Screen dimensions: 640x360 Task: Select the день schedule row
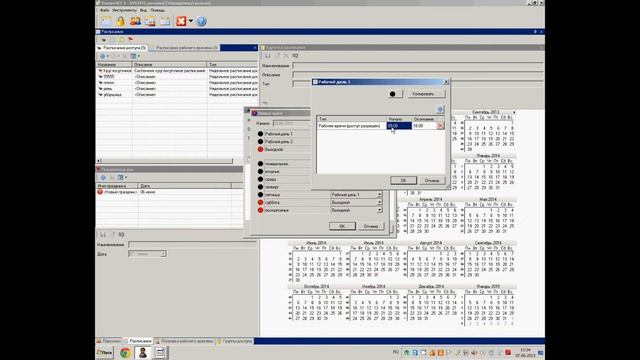(177, 89)
